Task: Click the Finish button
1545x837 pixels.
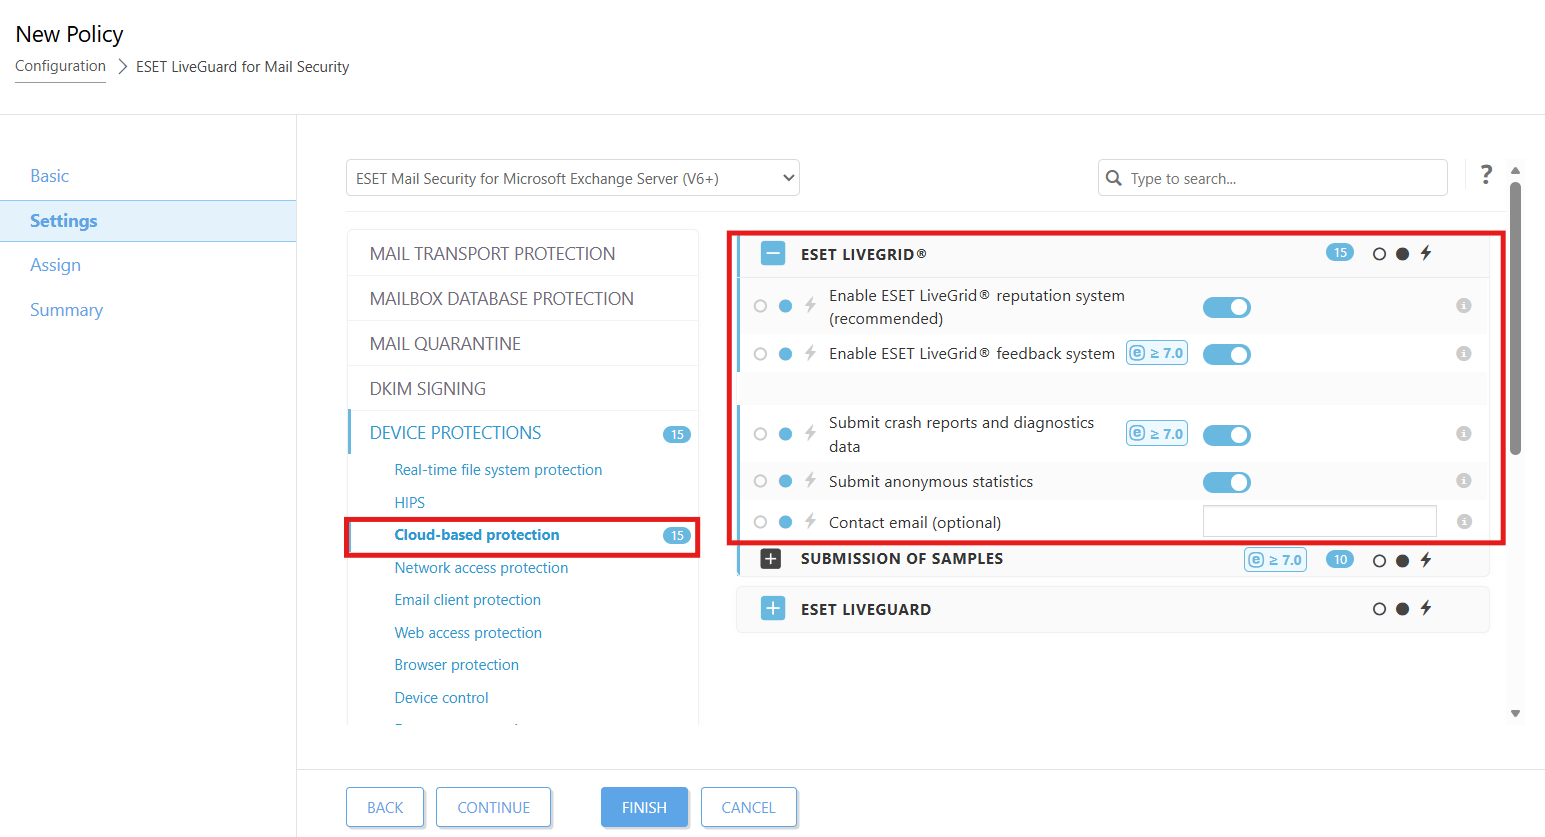Action: click(644, 807)
